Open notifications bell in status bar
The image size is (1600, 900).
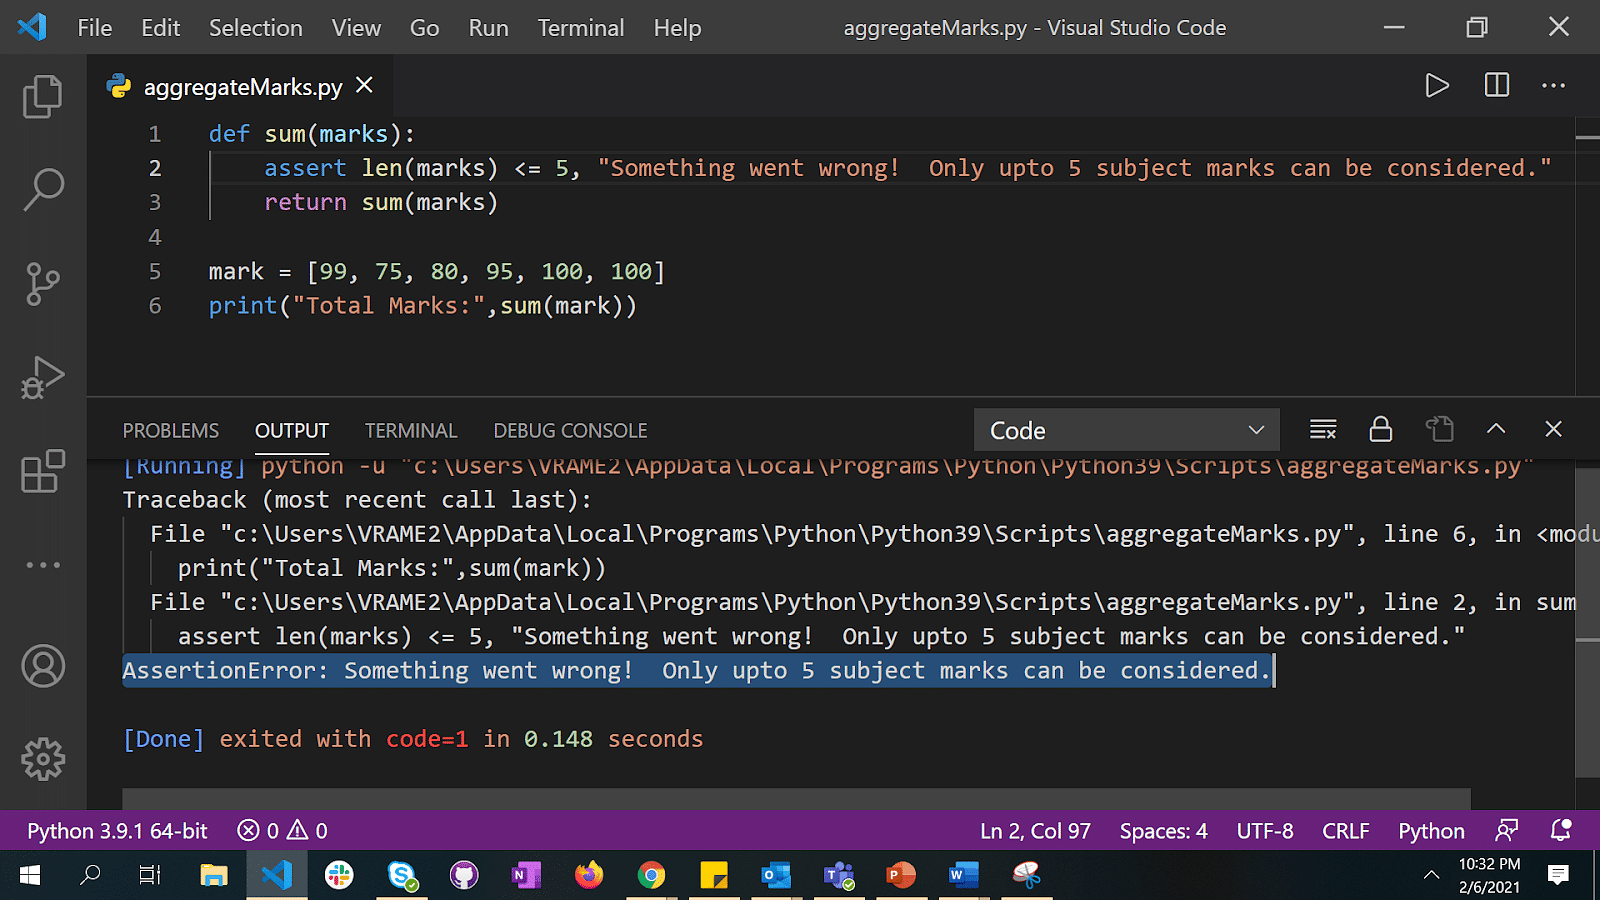tap(1560, 830)
